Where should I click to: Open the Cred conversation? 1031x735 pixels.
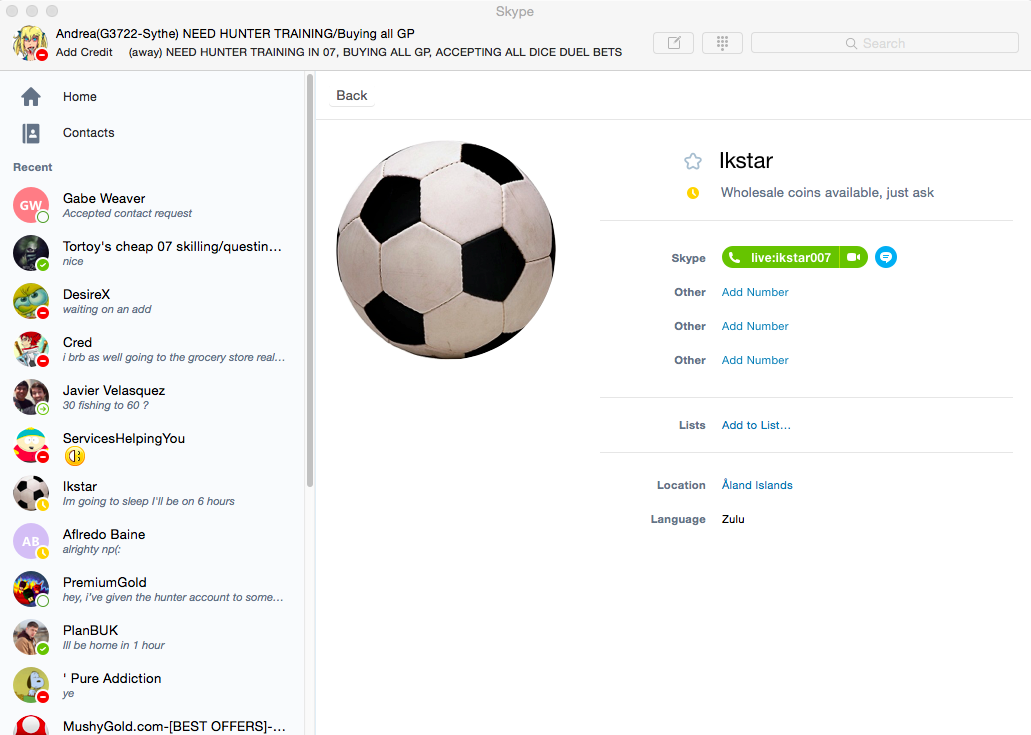(153, 349)
